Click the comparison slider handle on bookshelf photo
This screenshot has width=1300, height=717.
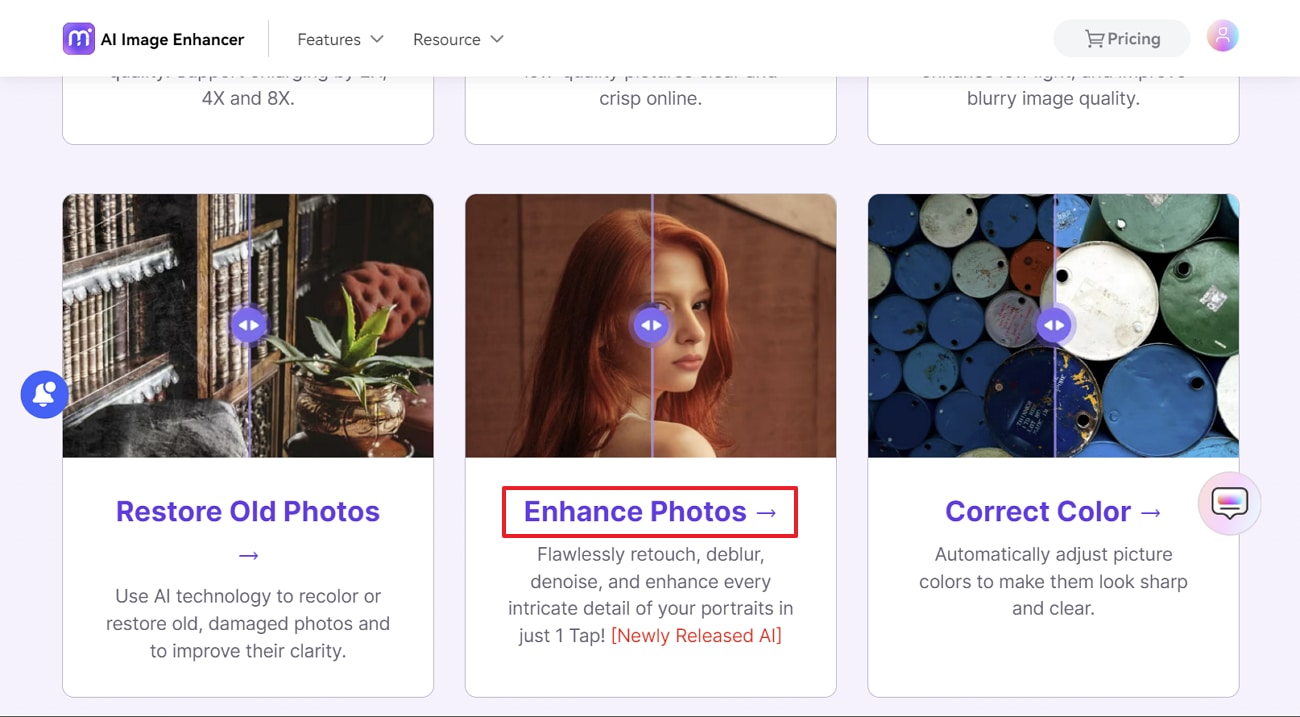(248, 325)
